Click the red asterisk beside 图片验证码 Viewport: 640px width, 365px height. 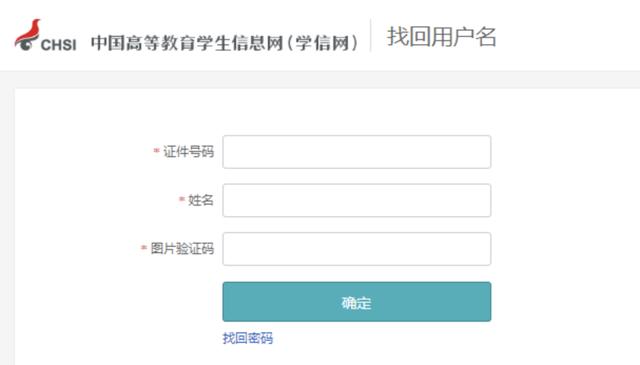point(144,247)
